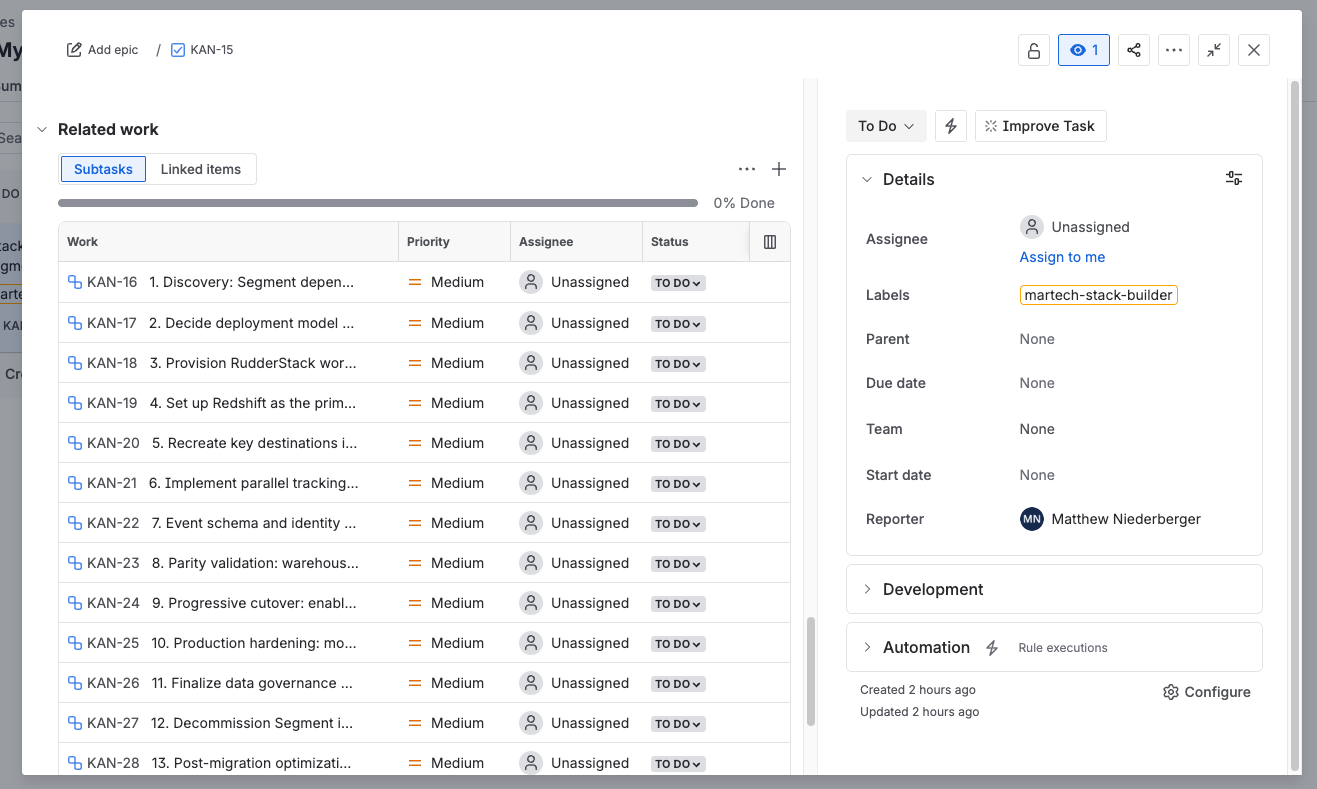The image size is (1317, 789).
Task: Open subtask KAN-22 Event schema and identity
Action: [253, 523]
